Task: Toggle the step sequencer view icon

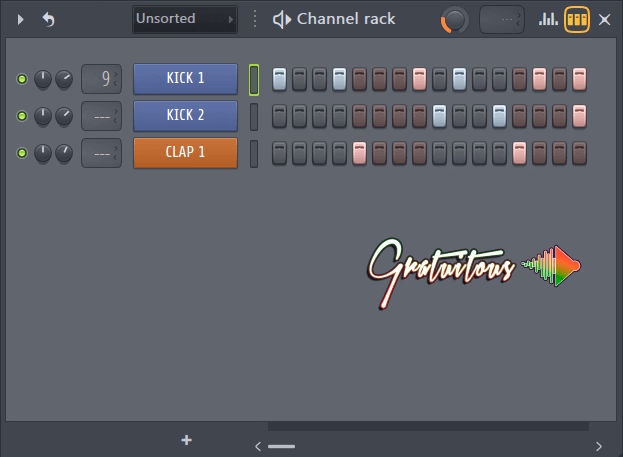Action: pyautogui.click(x=577, y=19)
